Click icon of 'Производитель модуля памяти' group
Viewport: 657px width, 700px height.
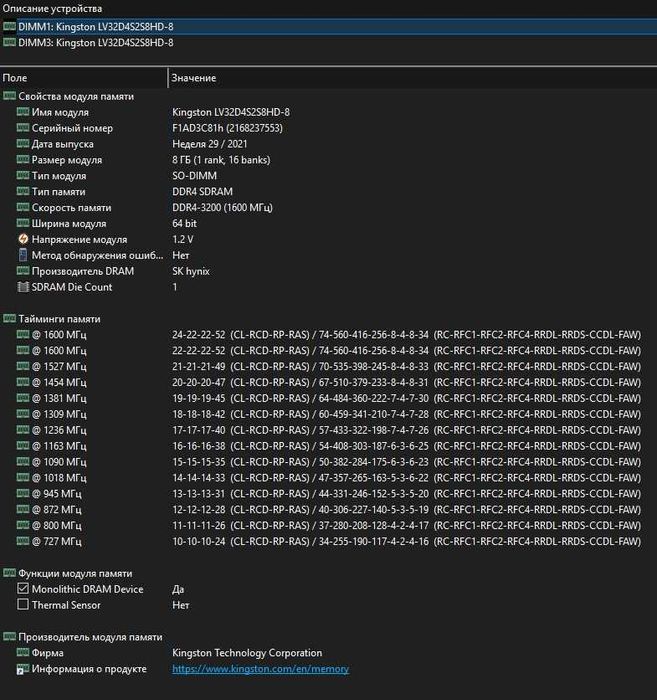[x=9, y=636]
